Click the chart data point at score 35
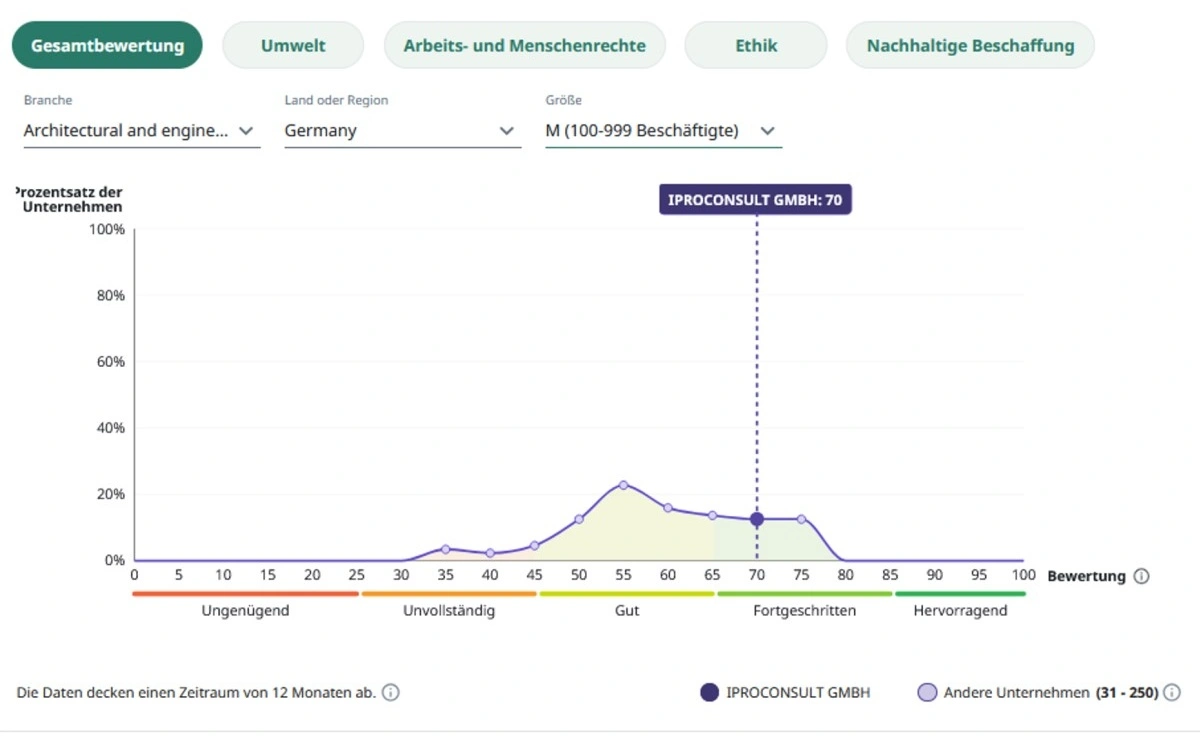This screenshot has width=1200, height=736. pyautogui.click(x=445, y=549)
